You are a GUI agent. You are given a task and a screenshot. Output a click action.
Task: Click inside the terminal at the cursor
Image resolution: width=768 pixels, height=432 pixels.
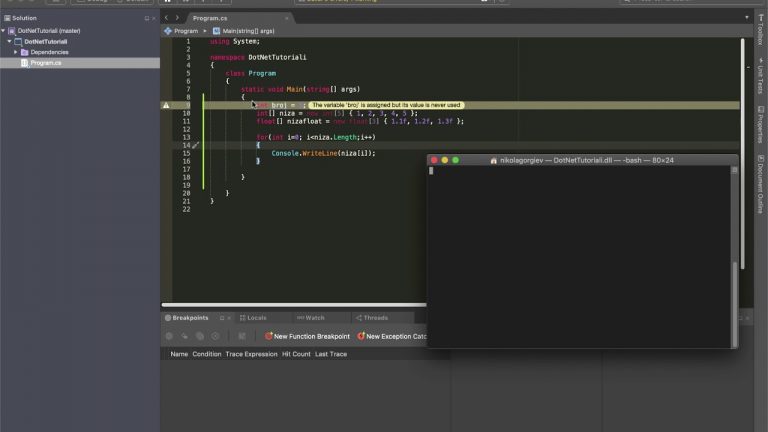pyautogui.click(x=431, y=171)
